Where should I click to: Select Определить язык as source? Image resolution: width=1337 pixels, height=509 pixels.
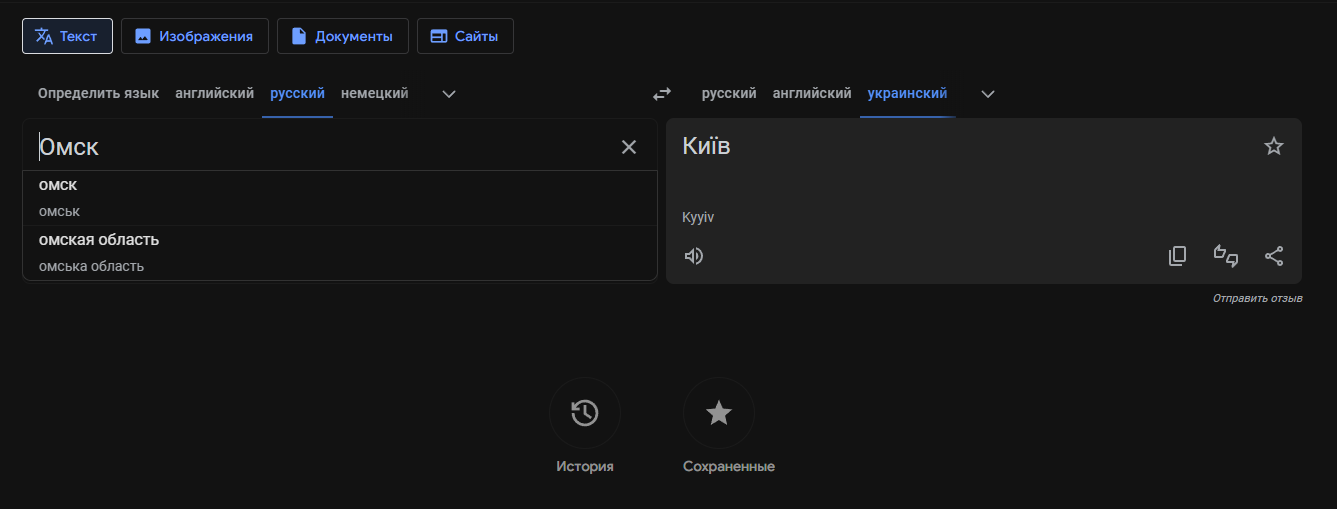(98, 94)
